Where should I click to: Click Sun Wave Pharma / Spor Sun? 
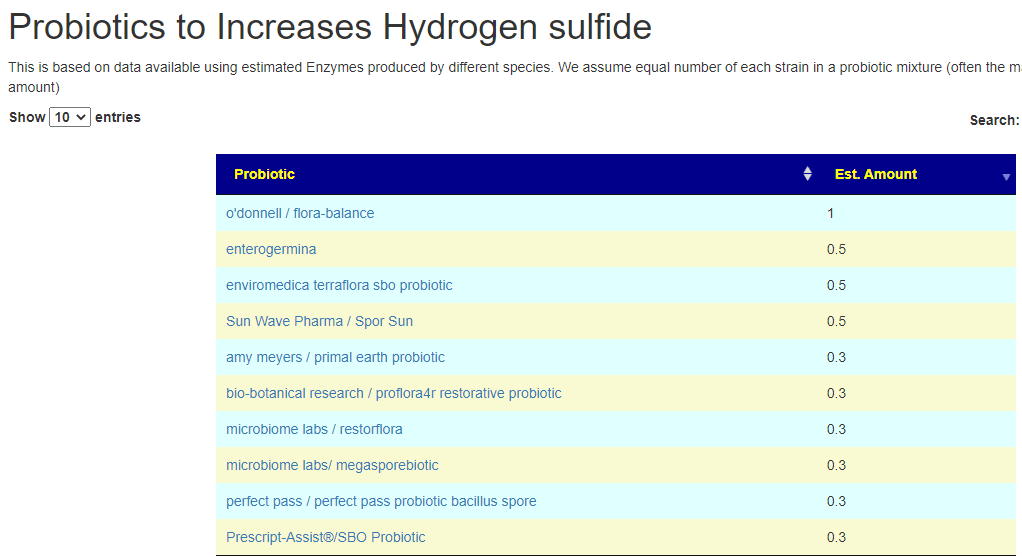(319, 321)
